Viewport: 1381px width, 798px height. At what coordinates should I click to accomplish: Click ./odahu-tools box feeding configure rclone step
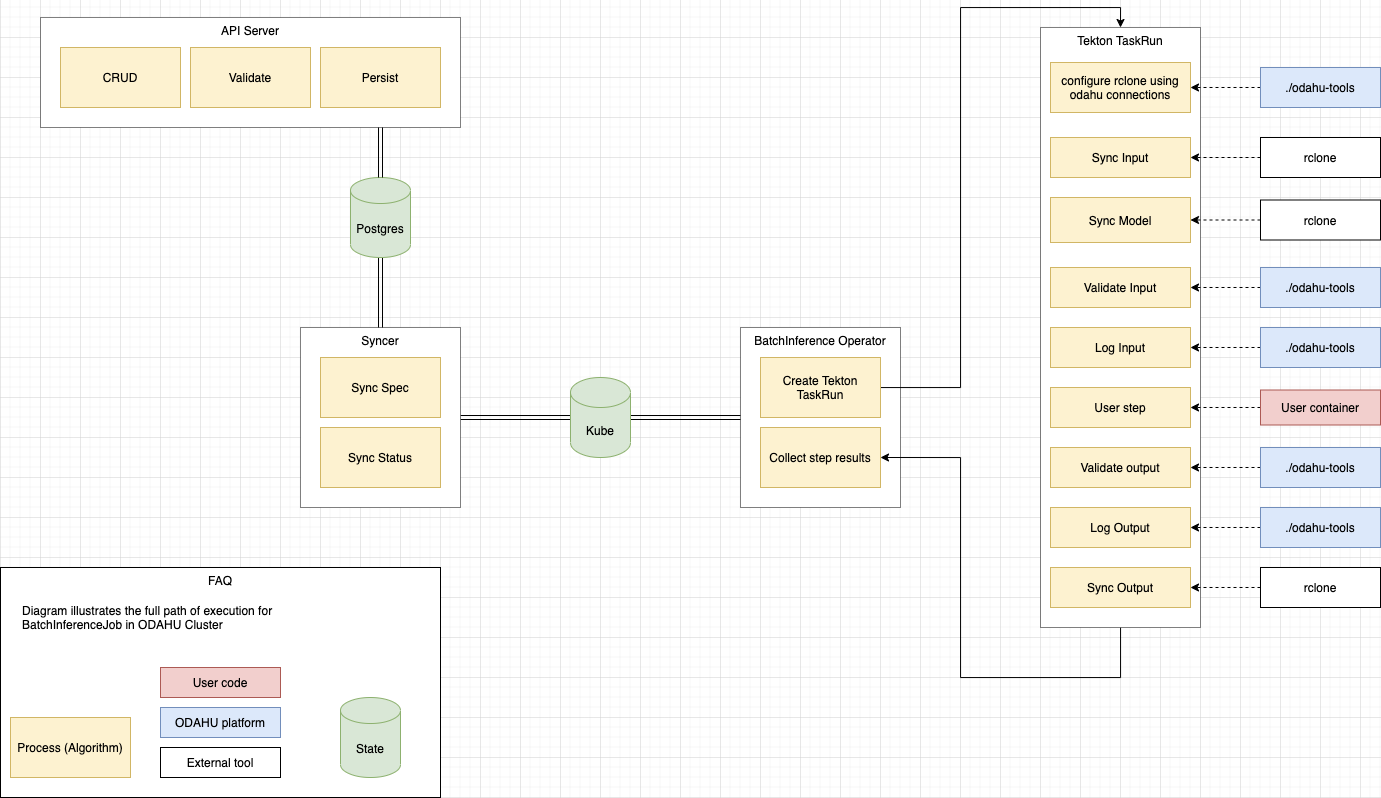point(1320,87)
